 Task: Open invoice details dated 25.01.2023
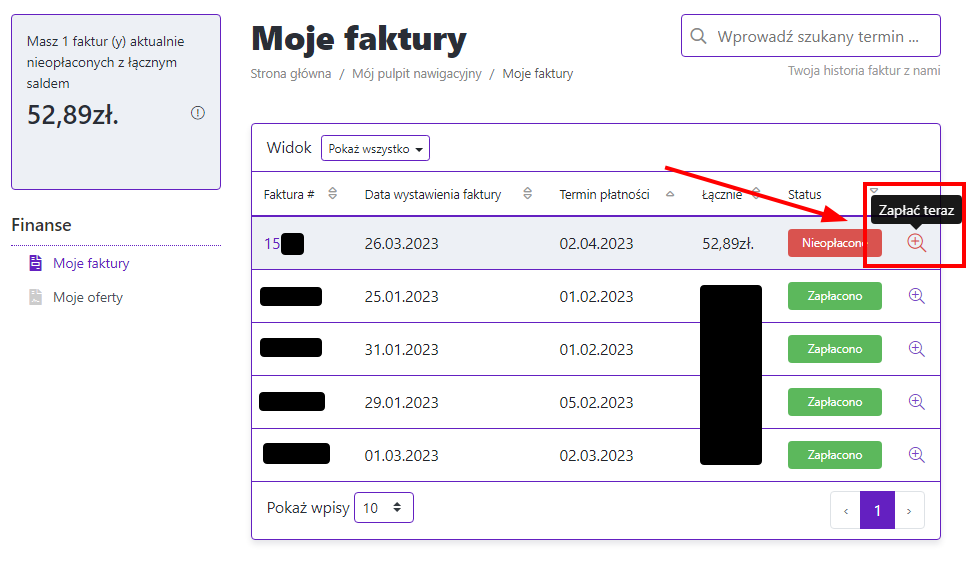pyautogui.click(x=916, y=296)
